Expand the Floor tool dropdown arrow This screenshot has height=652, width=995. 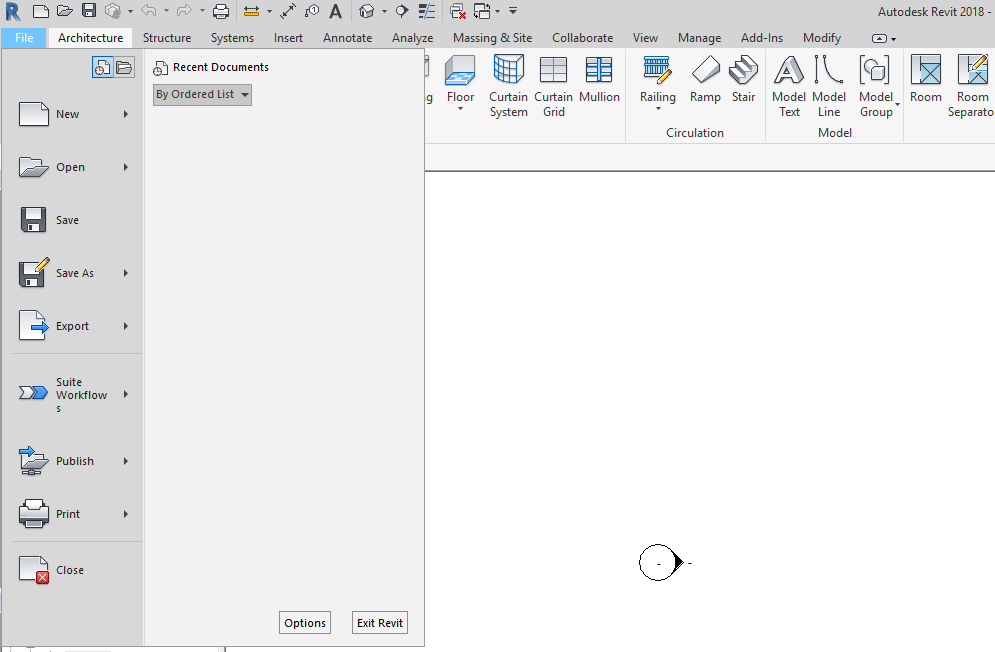(460, 109)
